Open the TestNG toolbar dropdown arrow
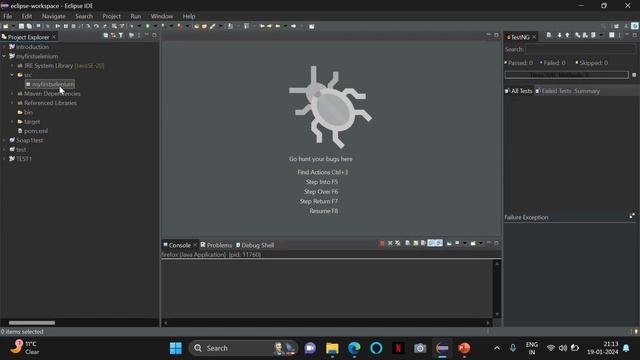Screen dimensions: 640x360 601,36
